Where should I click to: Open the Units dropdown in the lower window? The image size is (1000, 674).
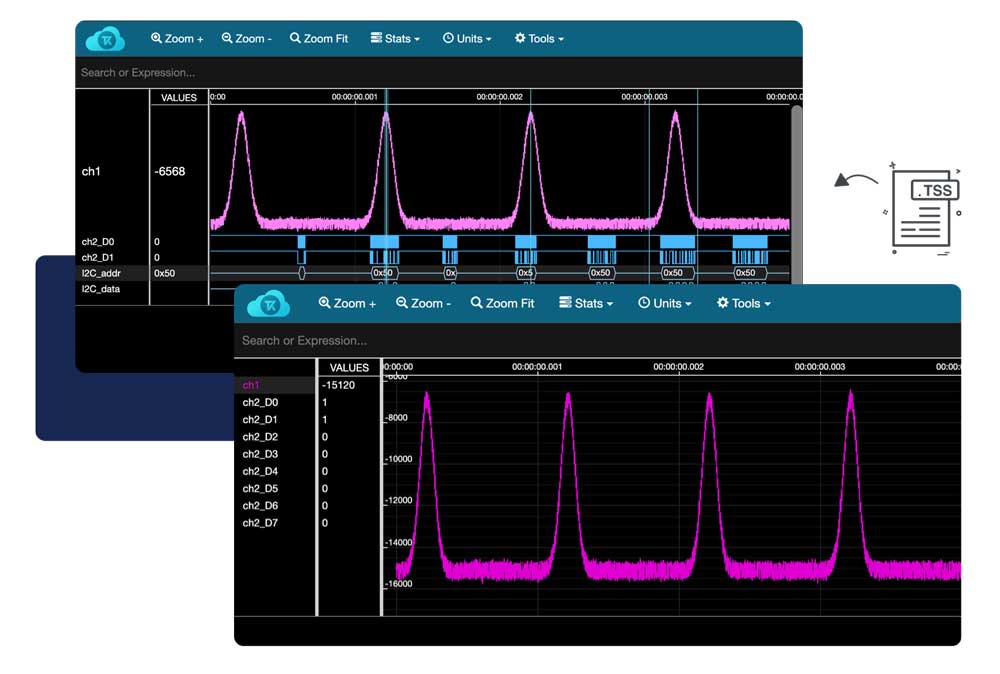[664, 303]
